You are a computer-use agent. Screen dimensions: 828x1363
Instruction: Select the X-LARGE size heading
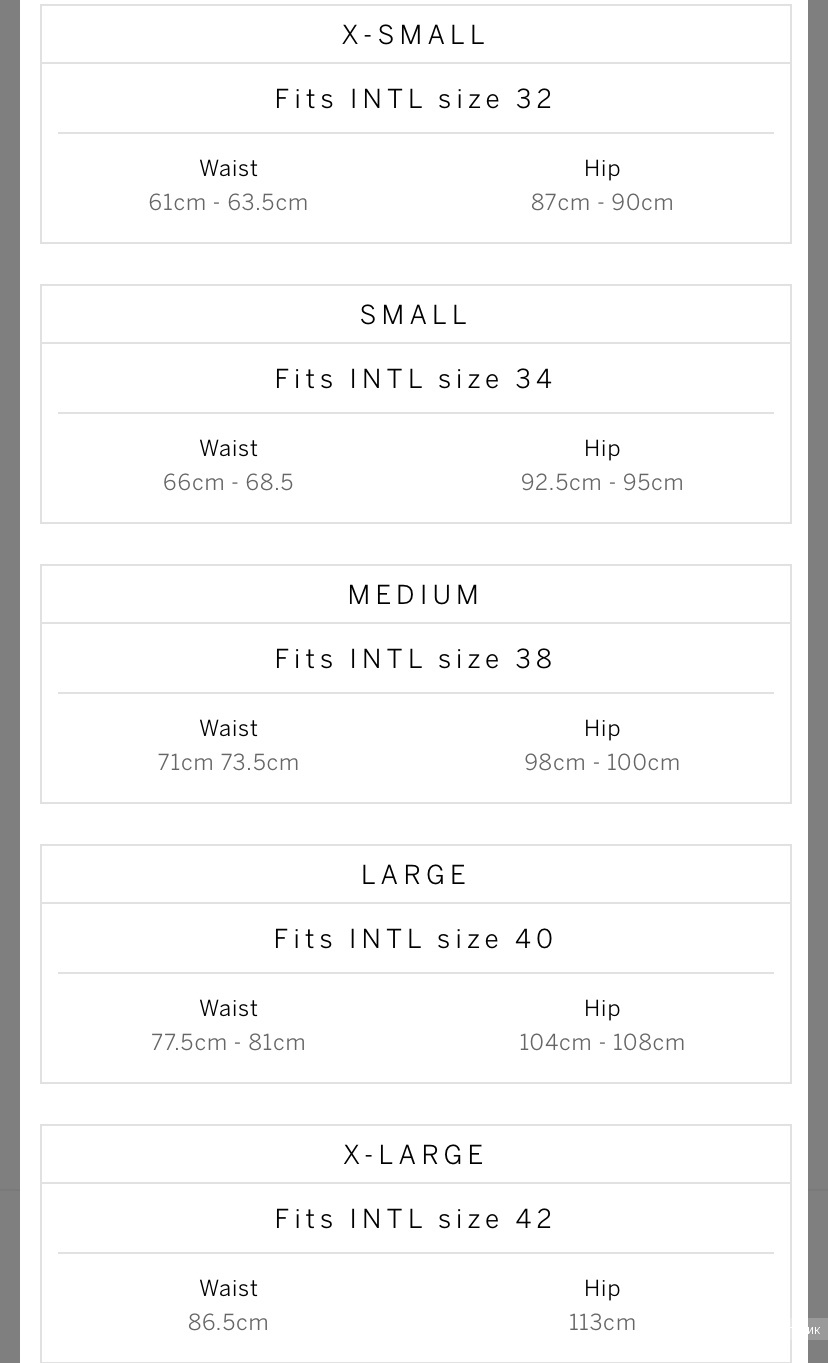tap(415, 1155)
